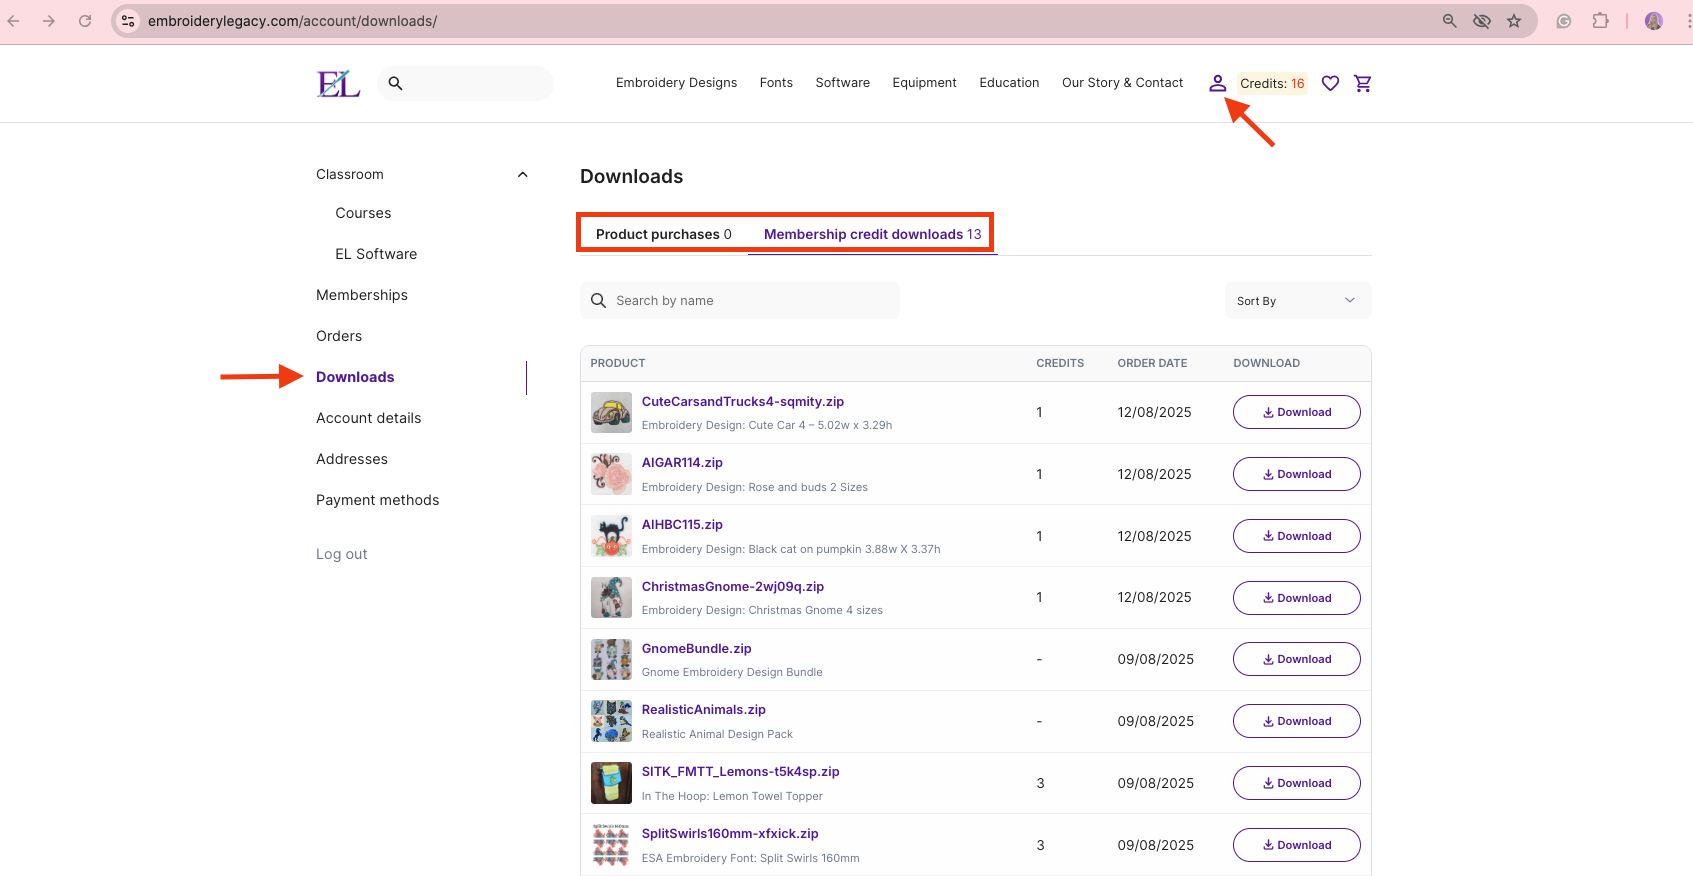Switch to Product purchases tab
The width and height of the screenshot is (1693, 876).
pyautogui.click(x=664, y=234)
